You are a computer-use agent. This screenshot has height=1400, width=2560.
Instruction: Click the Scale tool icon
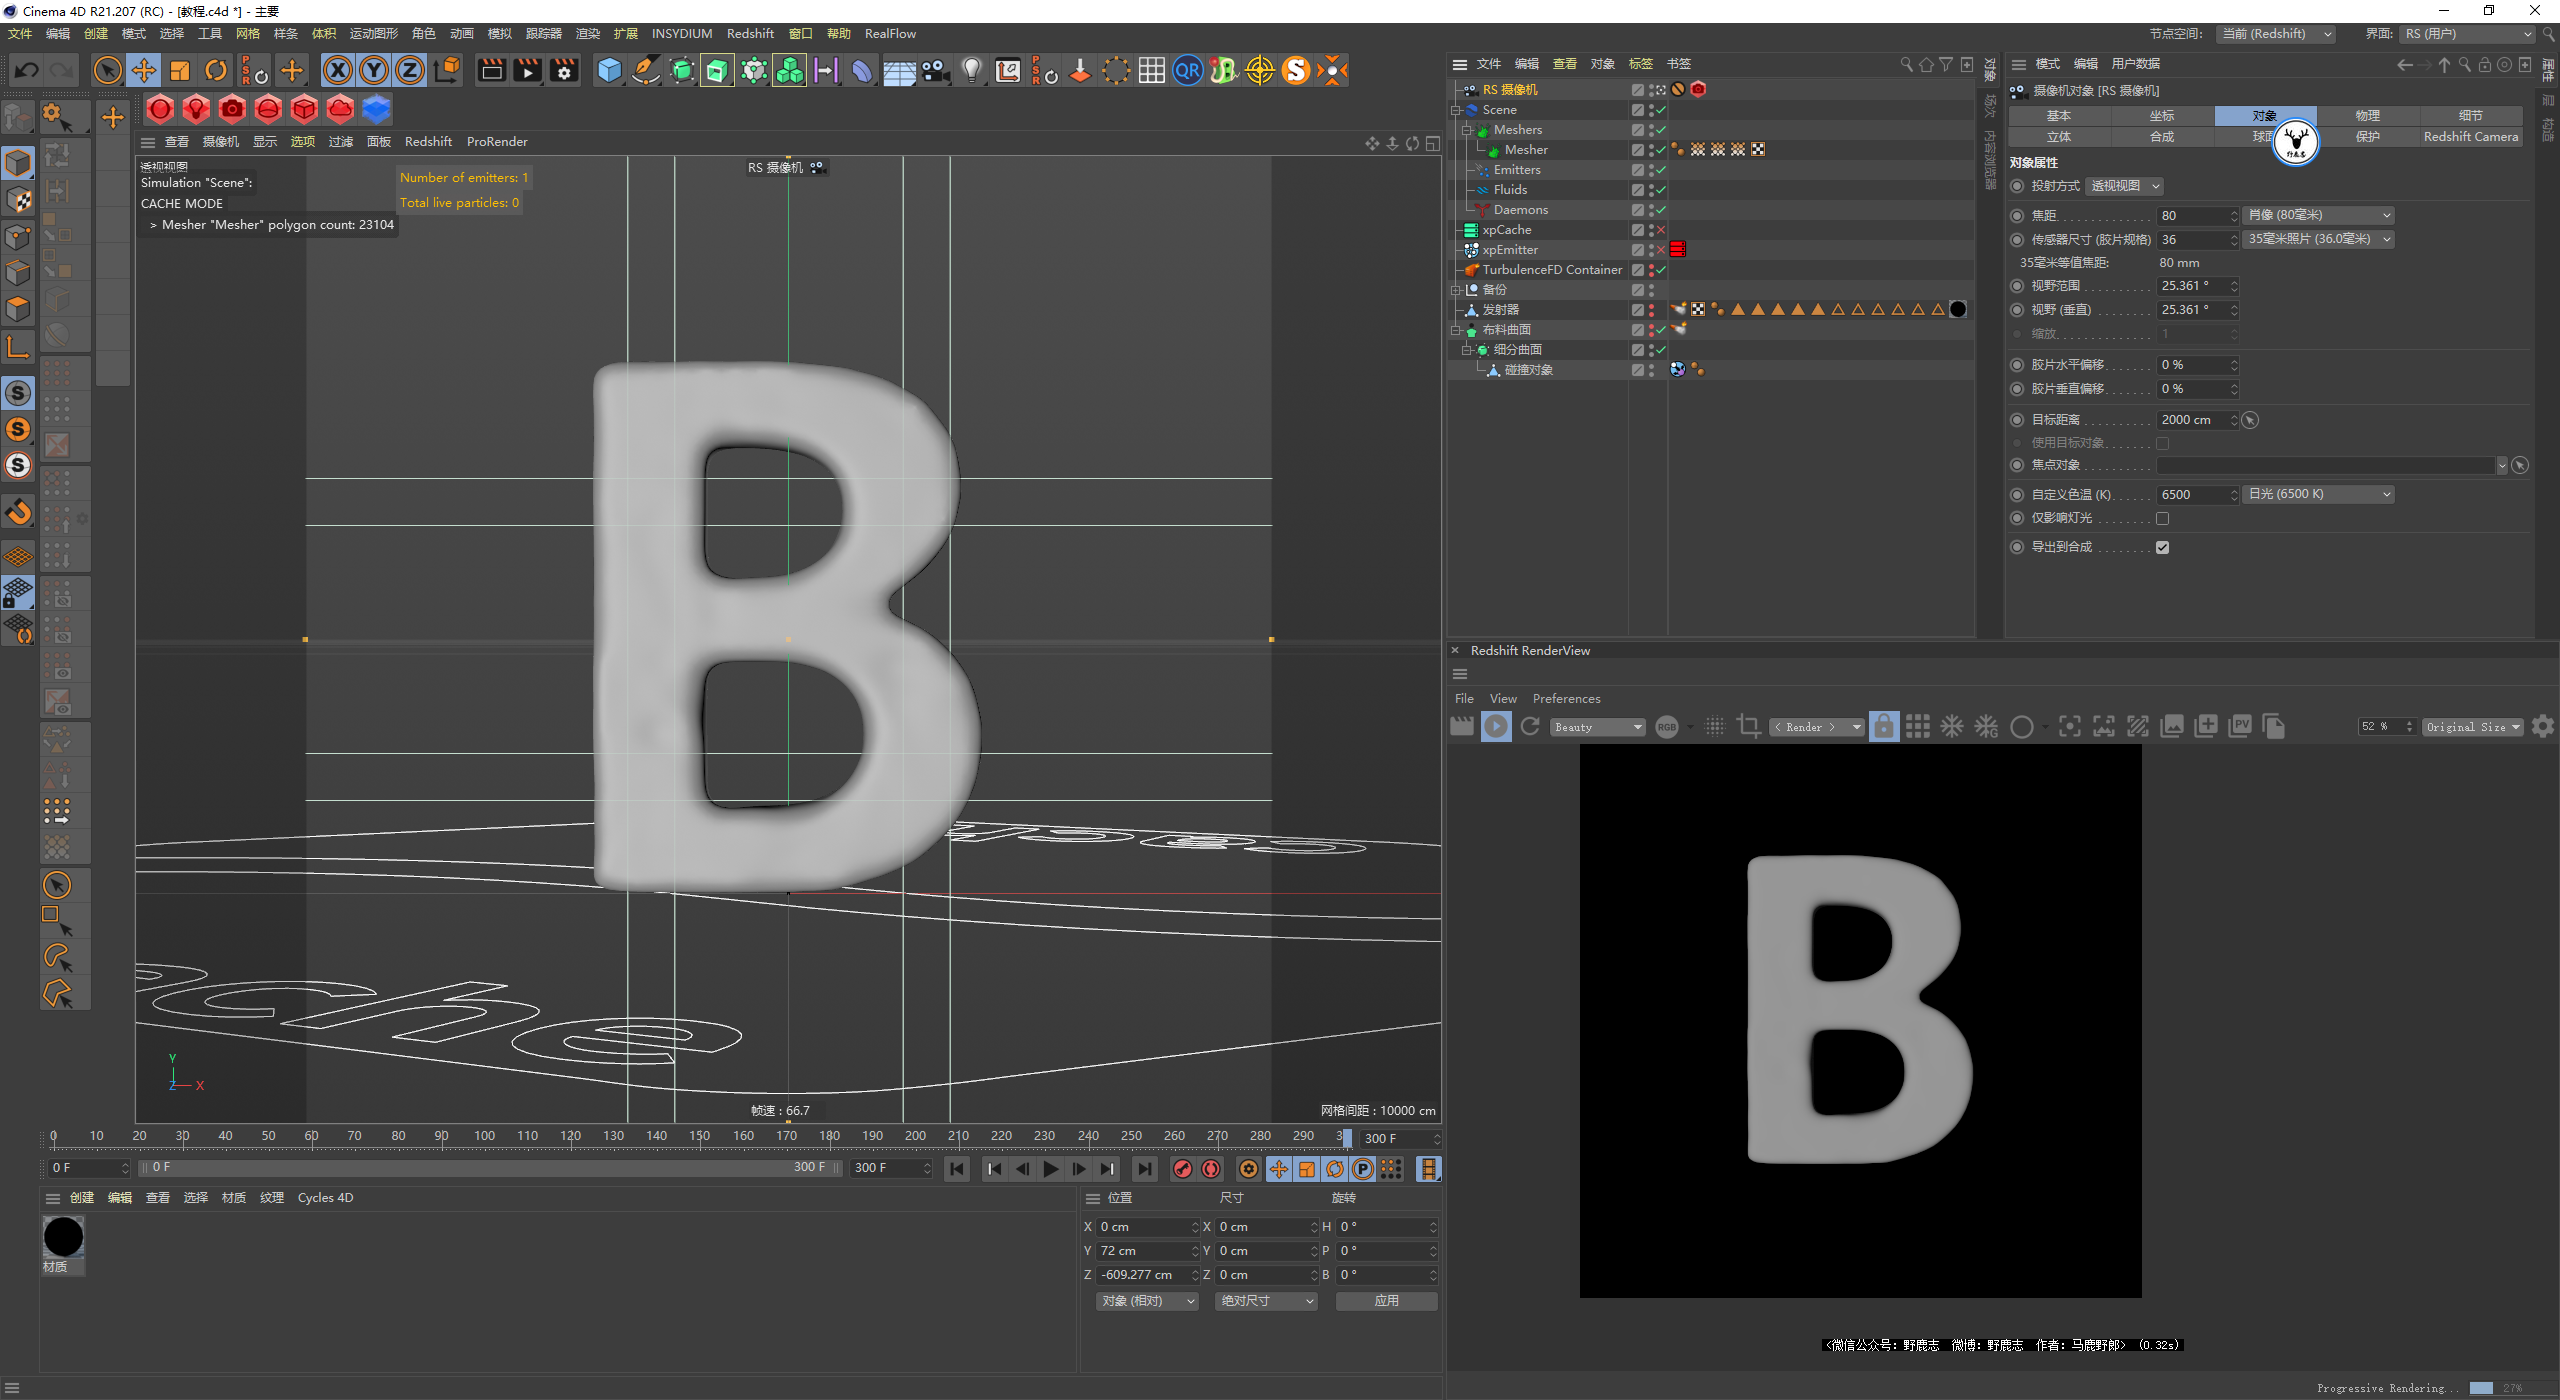coord(180,71)
